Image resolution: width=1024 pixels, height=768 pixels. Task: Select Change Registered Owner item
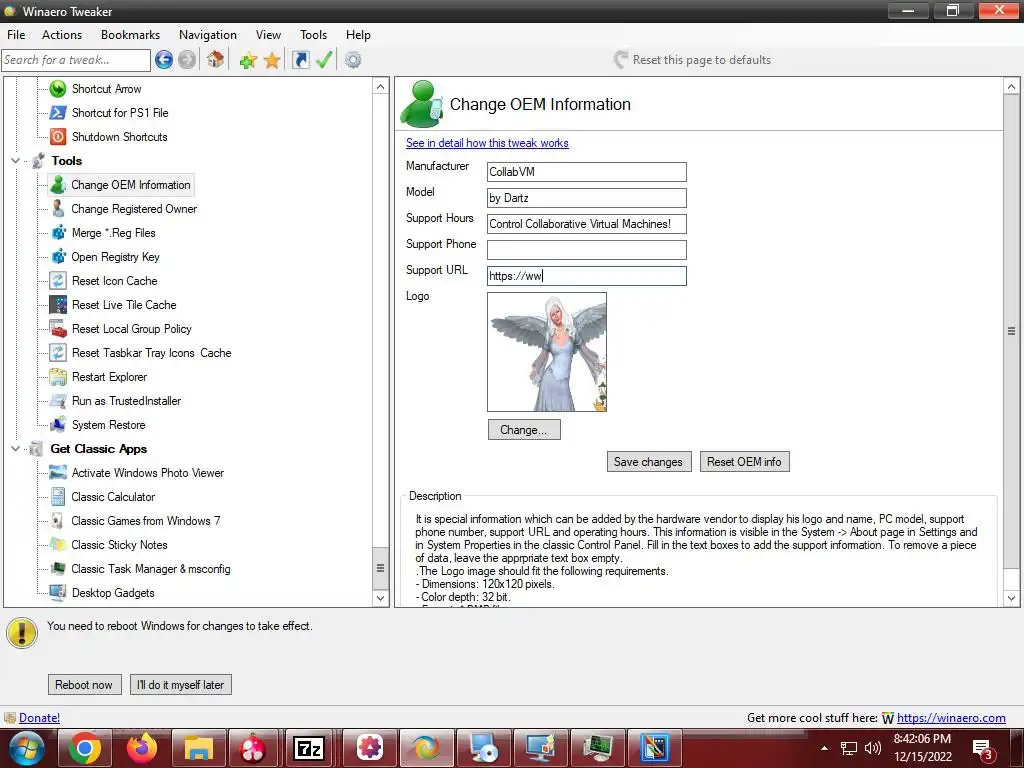point(134,209)
